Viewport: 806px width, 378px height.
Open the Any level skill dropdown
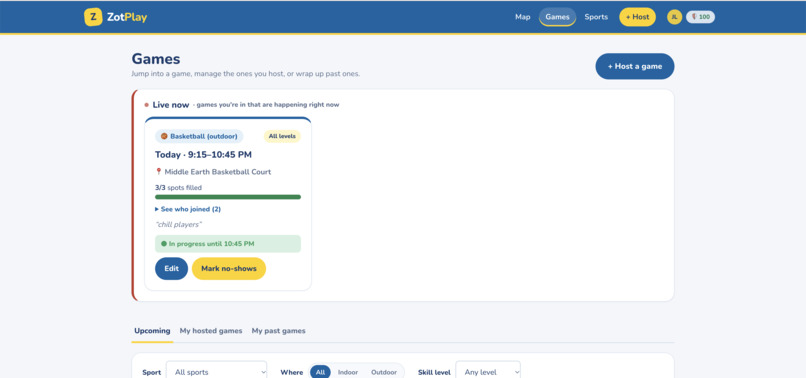[x=488, y=372]
